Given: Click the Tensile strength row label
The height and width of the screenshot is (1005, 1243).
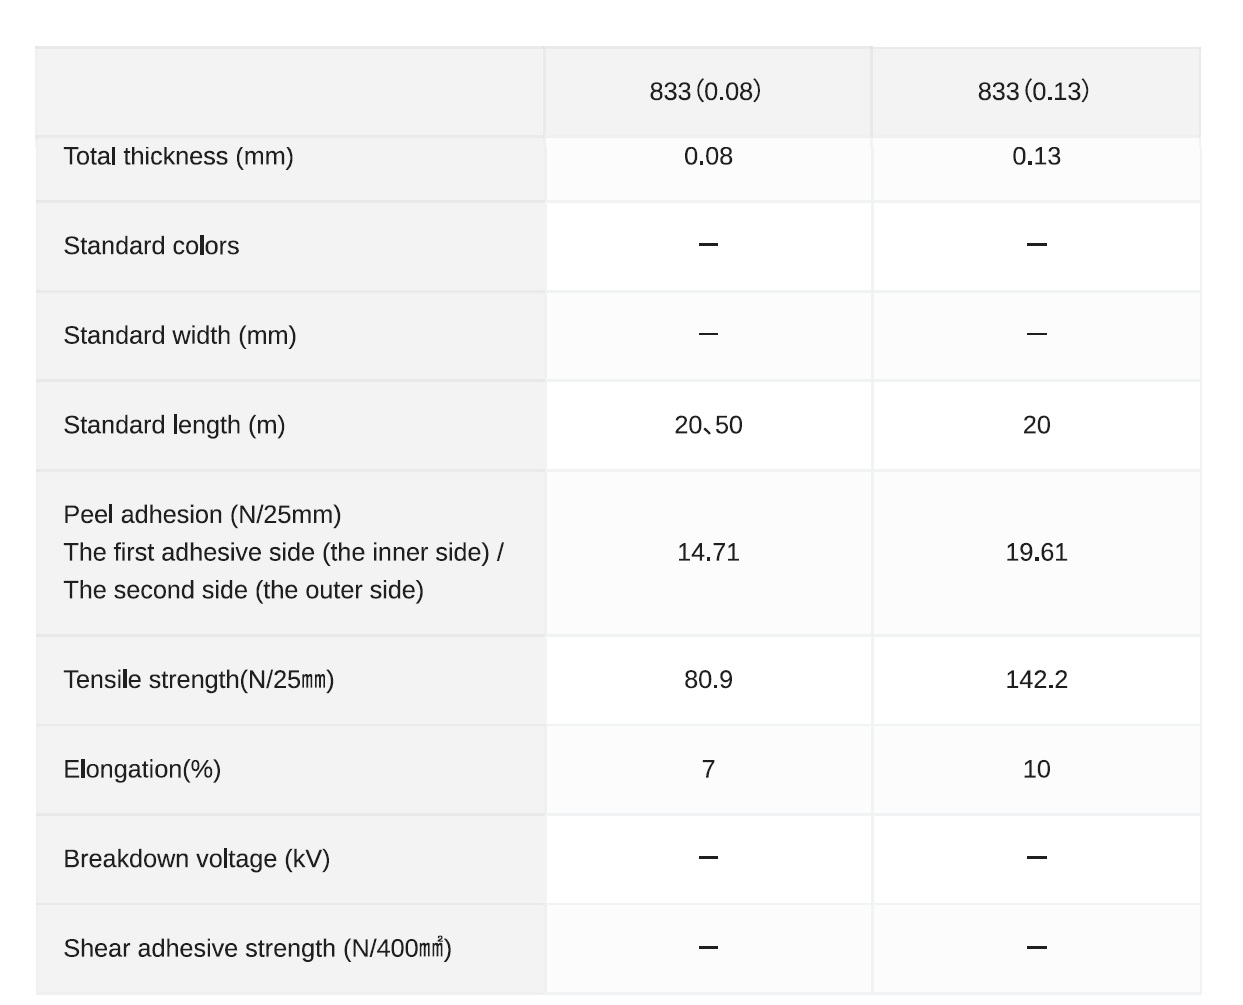Looking at the screenshot, I should [198, 680].
